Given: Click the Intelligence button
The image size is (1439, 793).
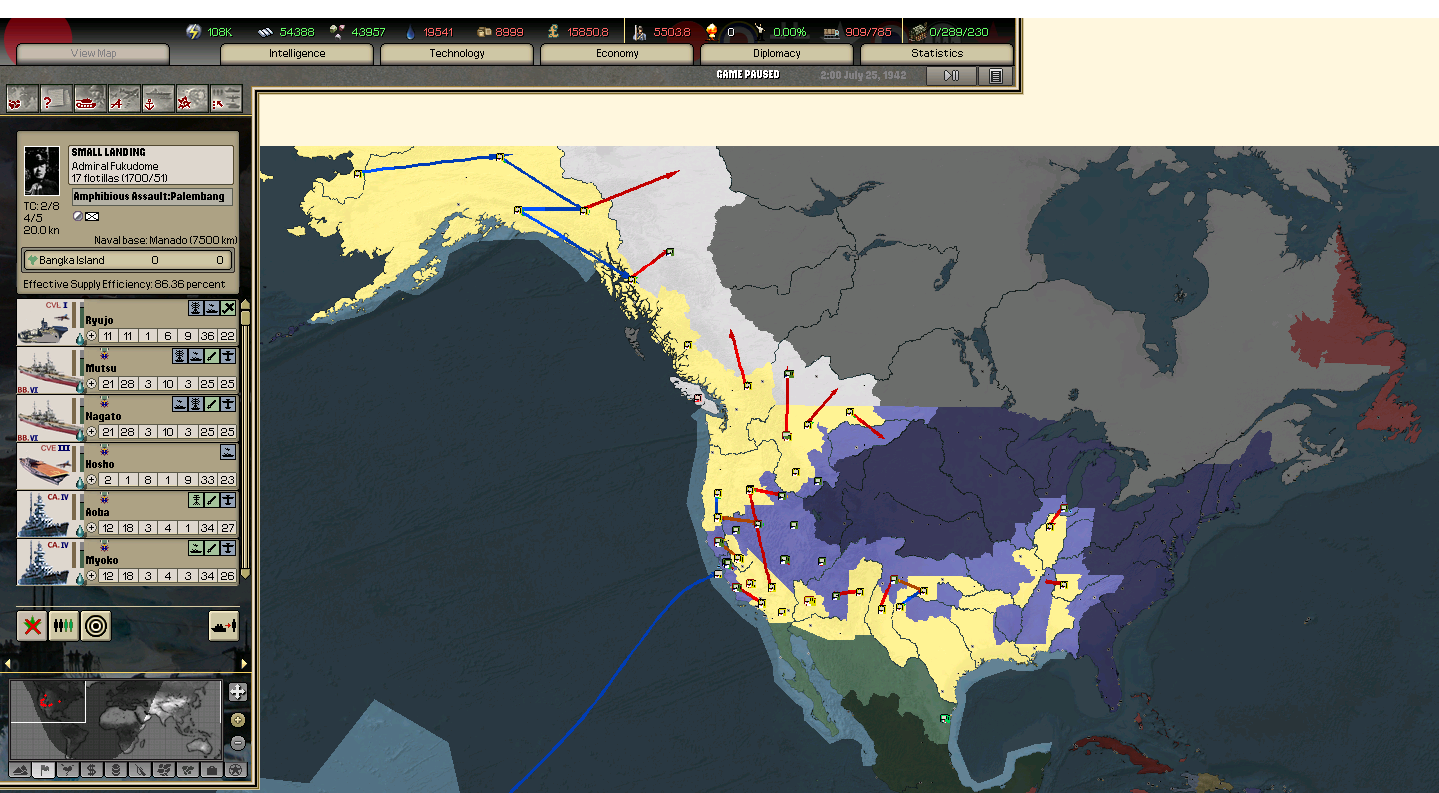Looking at the screenshot, I should coord(297,53).
